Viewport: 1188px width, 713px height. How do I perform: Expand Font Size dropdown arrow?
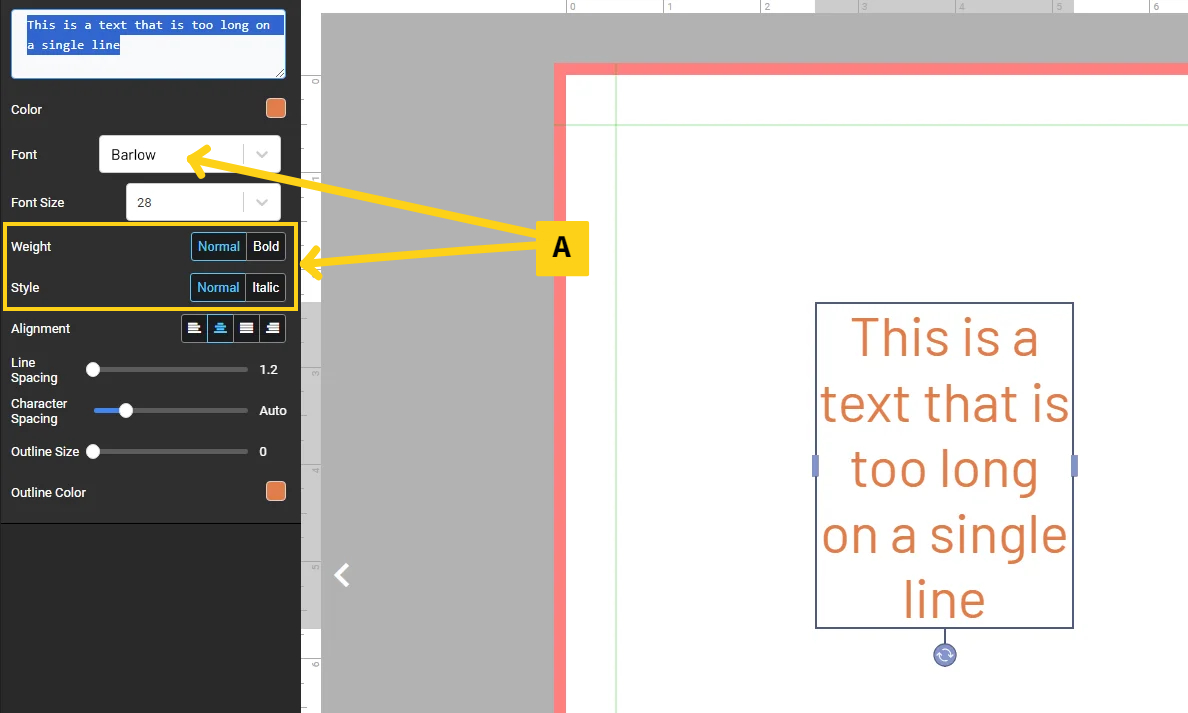coord(262,202)
